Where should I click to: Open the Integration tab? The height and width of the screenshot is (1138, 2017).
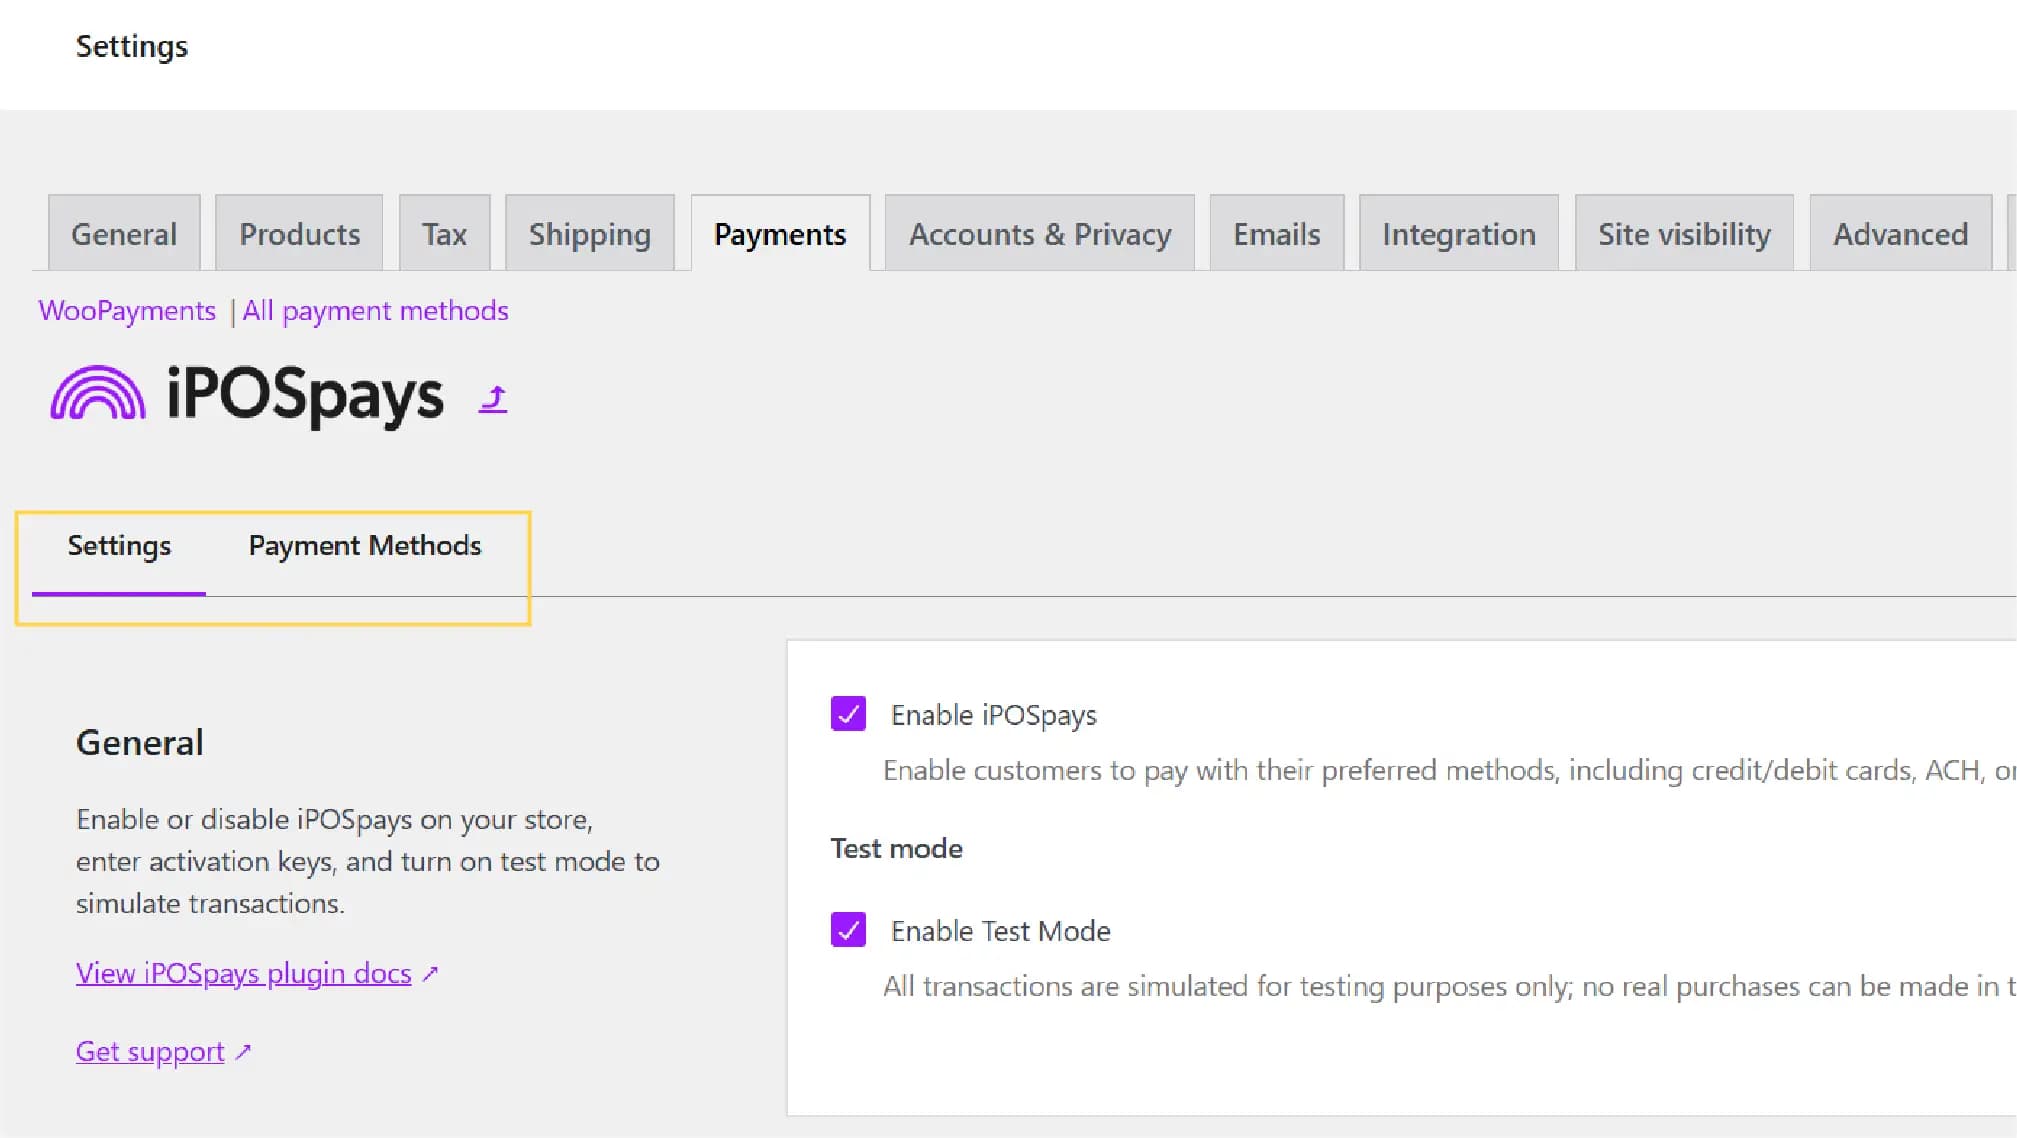[x=1458, y=234]
